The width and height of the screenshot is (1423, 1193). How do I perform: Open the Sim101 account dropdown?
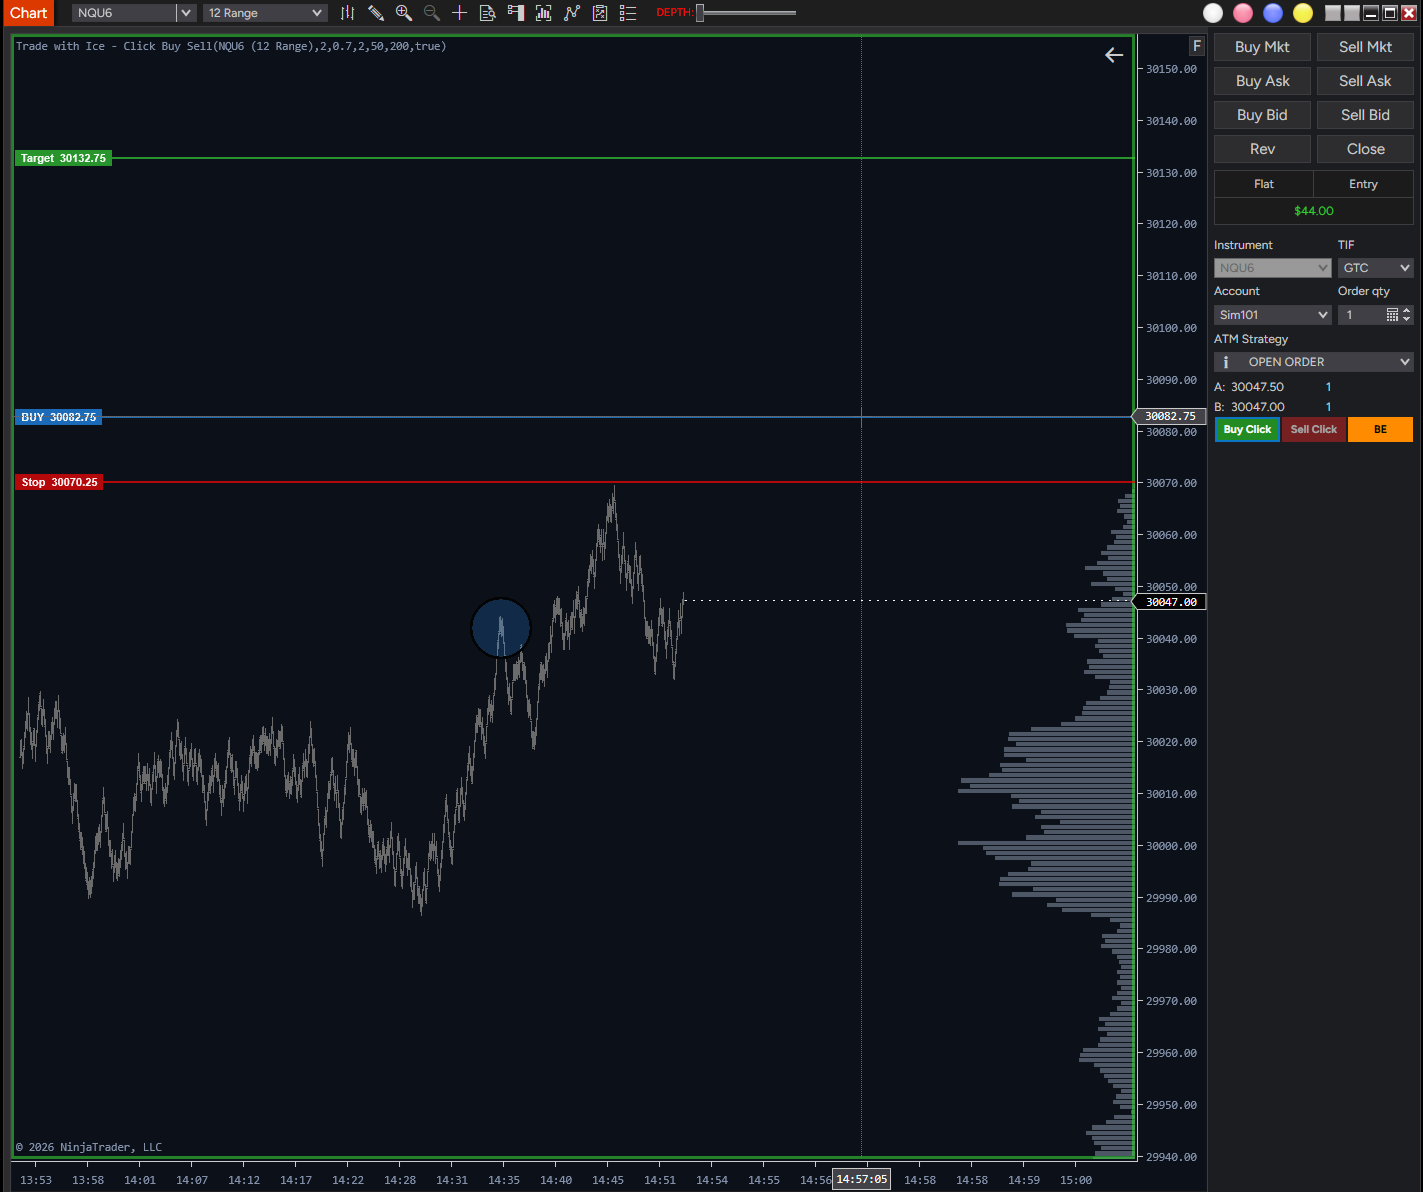1272,315
